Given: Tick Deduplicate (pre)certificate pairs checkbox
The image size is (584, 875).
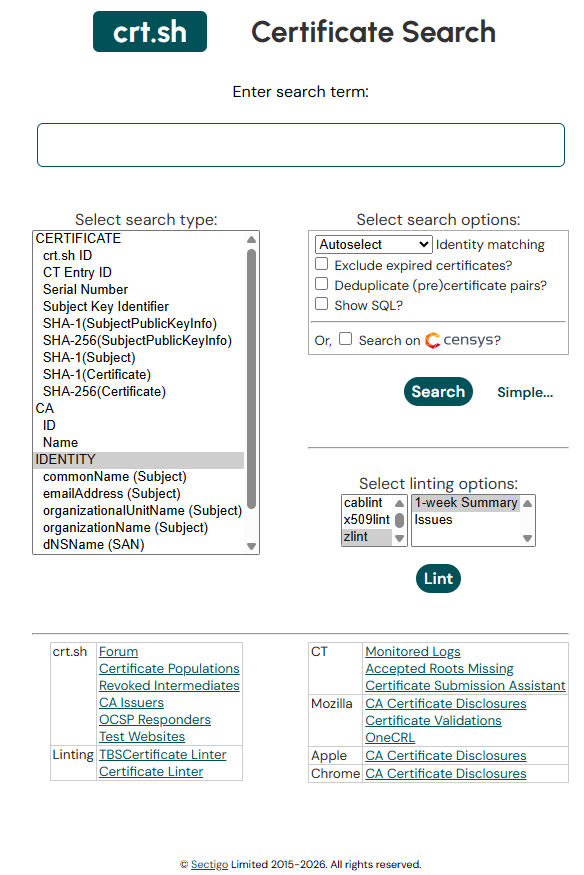Looking at the screenshot, I should click(x=322, y=283).
